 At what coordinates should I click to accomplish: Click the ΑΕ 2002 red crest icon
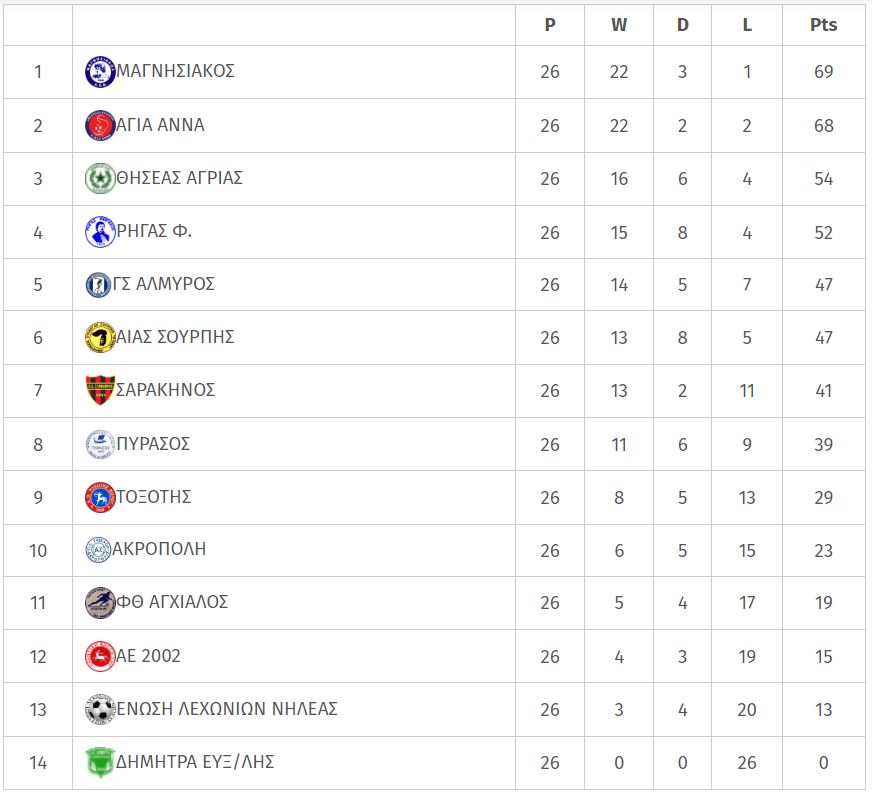click(x=100, y=656)
